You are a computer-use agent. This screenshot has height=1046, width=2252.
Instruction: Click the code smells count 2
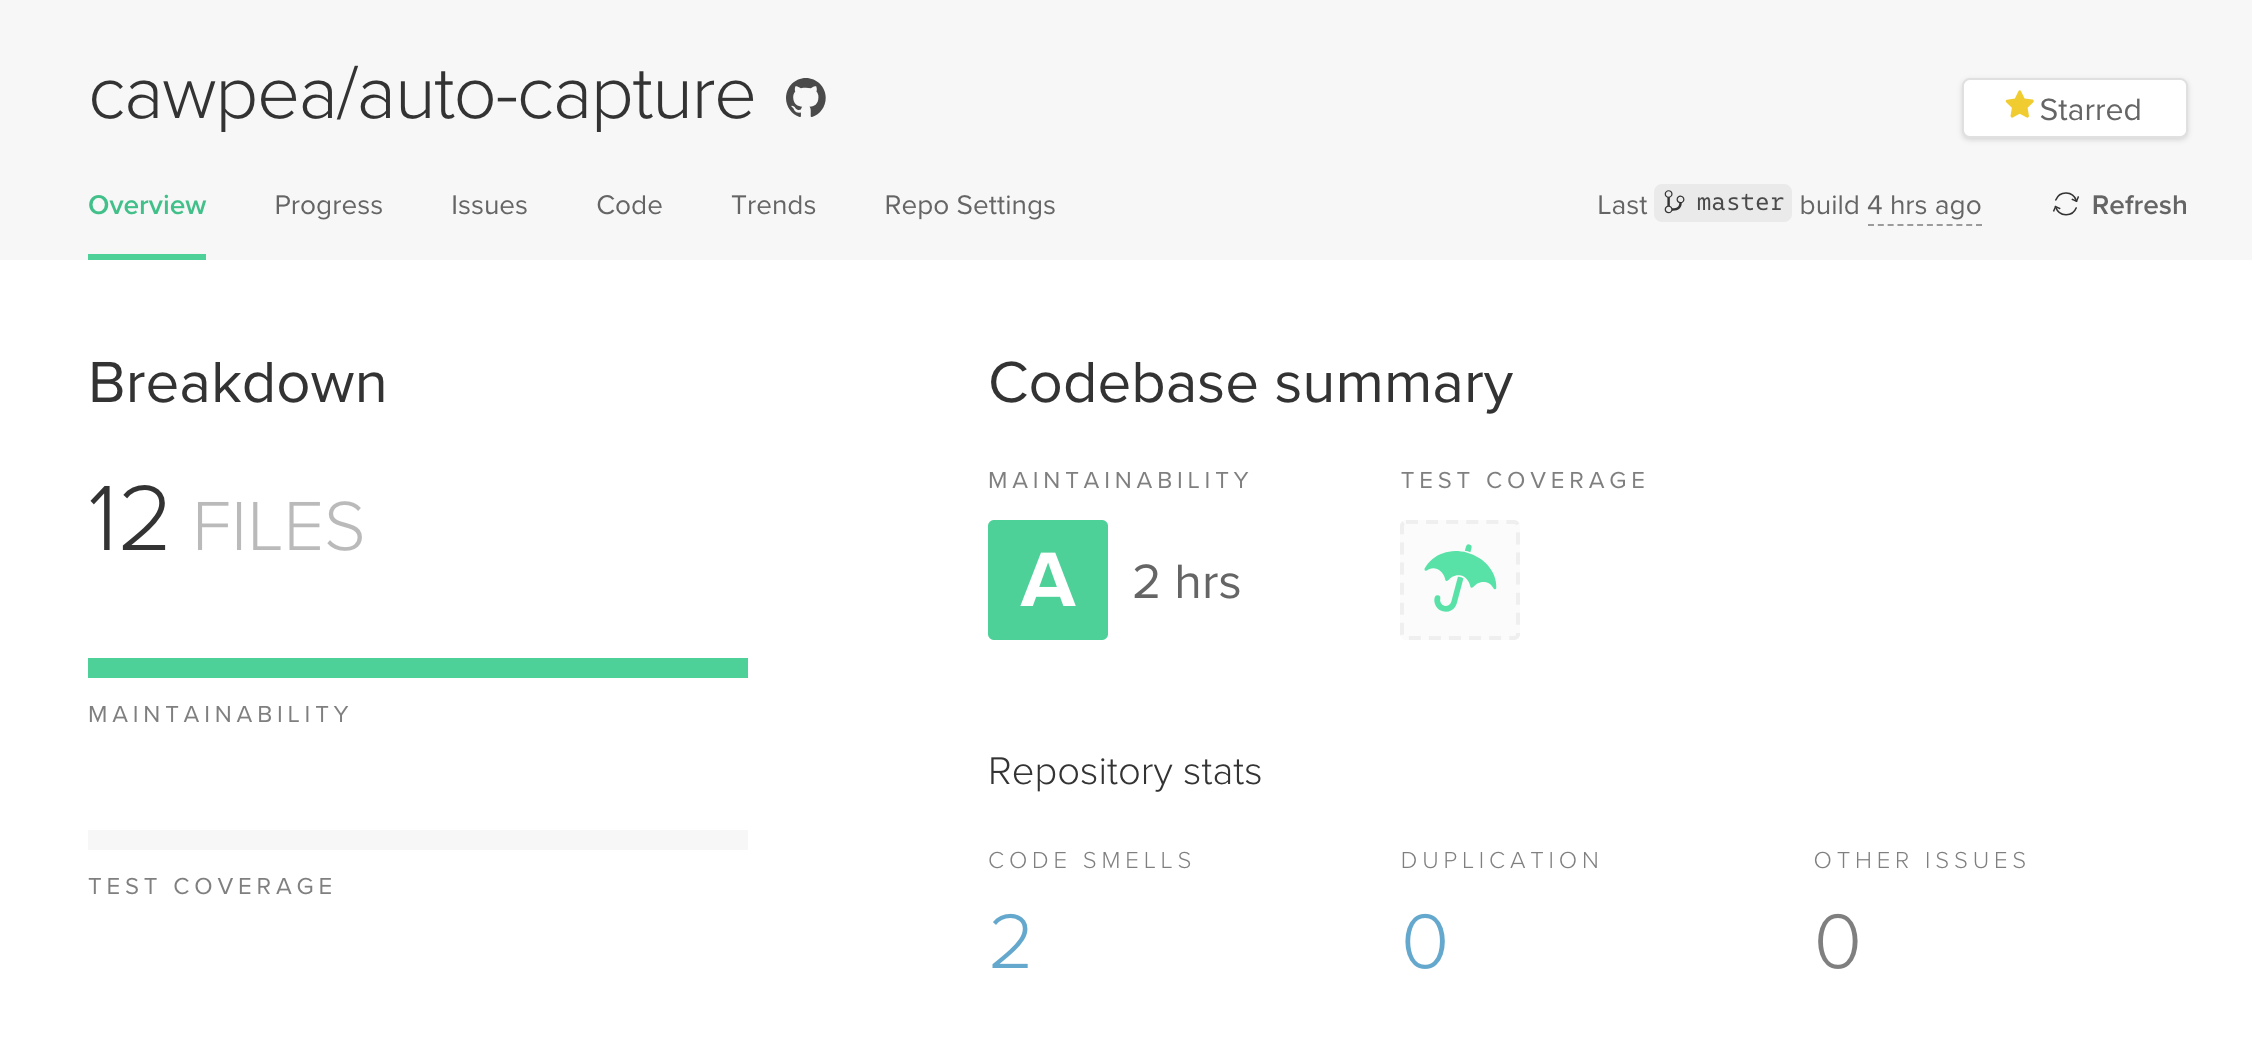coord(1009,942)
